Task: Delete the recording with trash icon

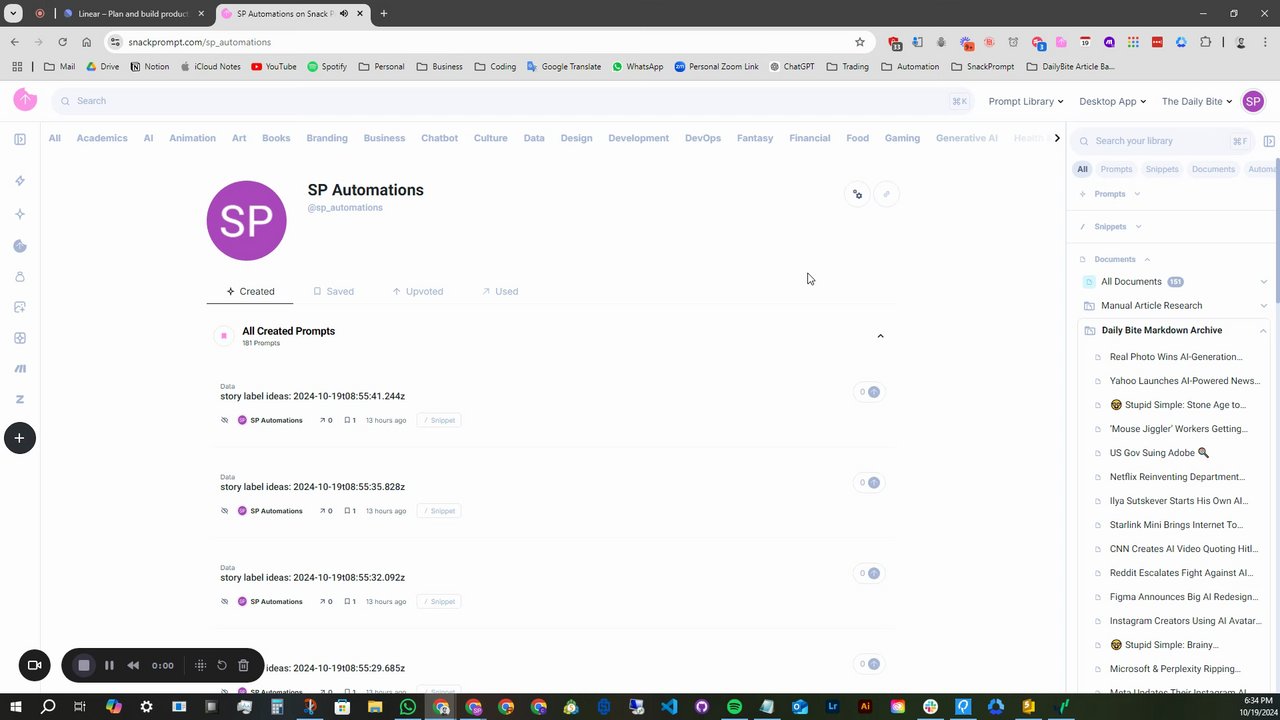Action: [243, 665]
